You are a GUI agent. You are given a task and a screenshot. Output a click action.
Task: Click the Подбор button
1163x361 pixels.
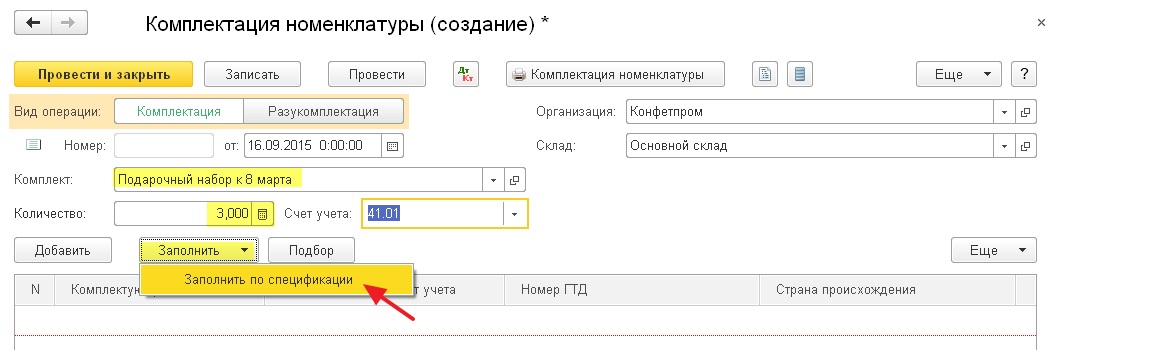(x=312, y=250)
